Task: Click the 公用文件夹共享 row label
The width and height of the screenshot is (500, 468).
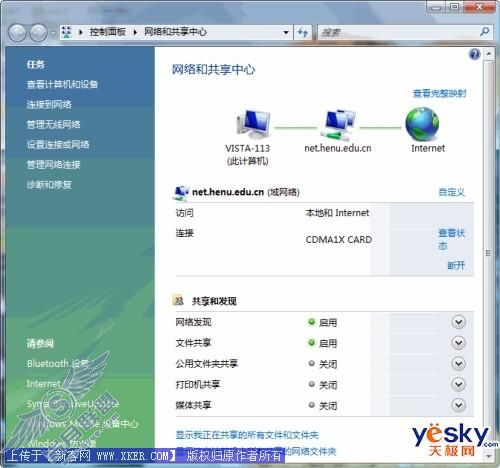Action: click(x=207, y=363)
